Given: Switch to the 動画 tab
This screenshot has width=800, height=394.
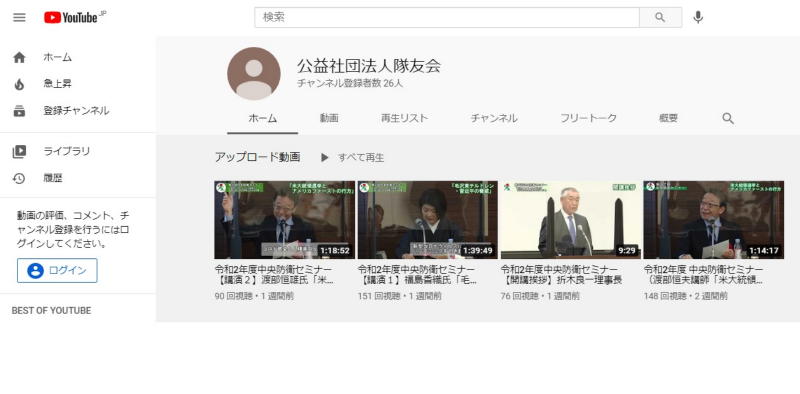Looking at the screenshot, I should pos(329,118).
